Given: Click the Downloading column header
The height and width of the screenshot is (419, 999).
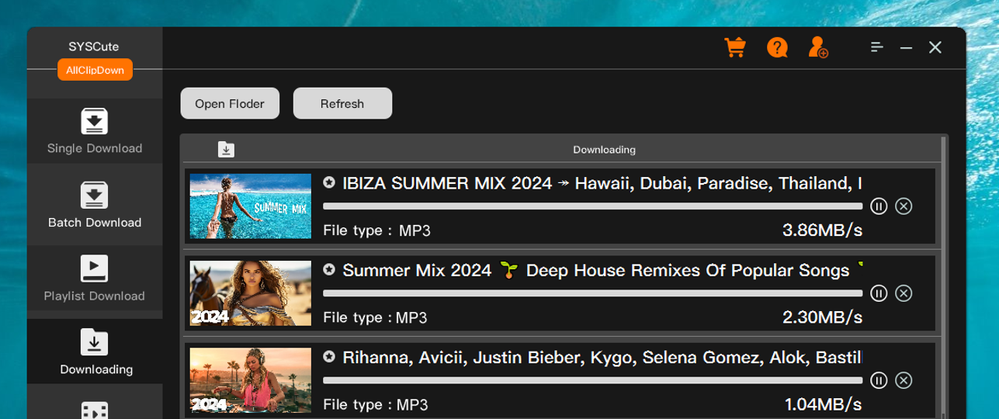Looking at the screenshot, I should (x=604, y=150).
